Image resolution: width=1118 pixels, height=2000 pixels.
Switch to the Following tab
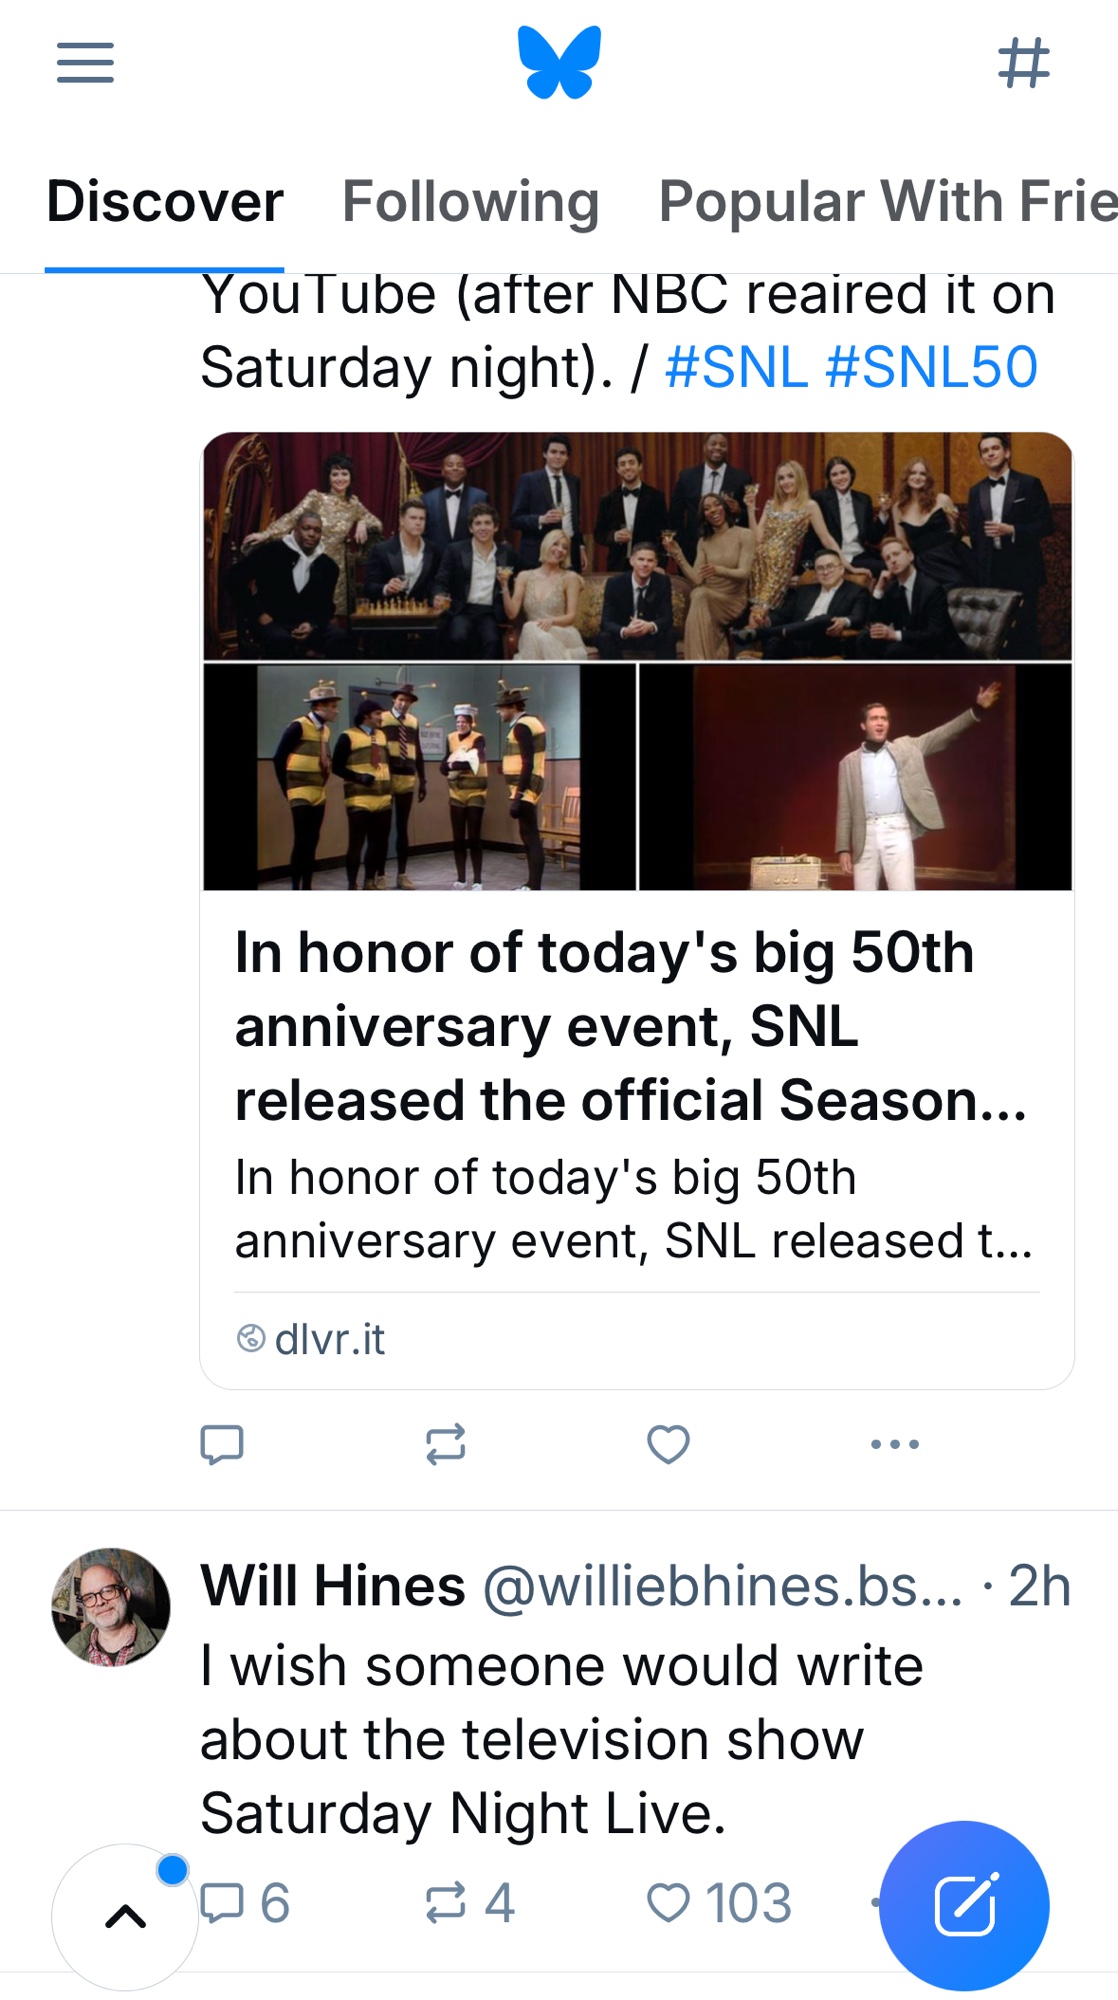coord(470,202)
